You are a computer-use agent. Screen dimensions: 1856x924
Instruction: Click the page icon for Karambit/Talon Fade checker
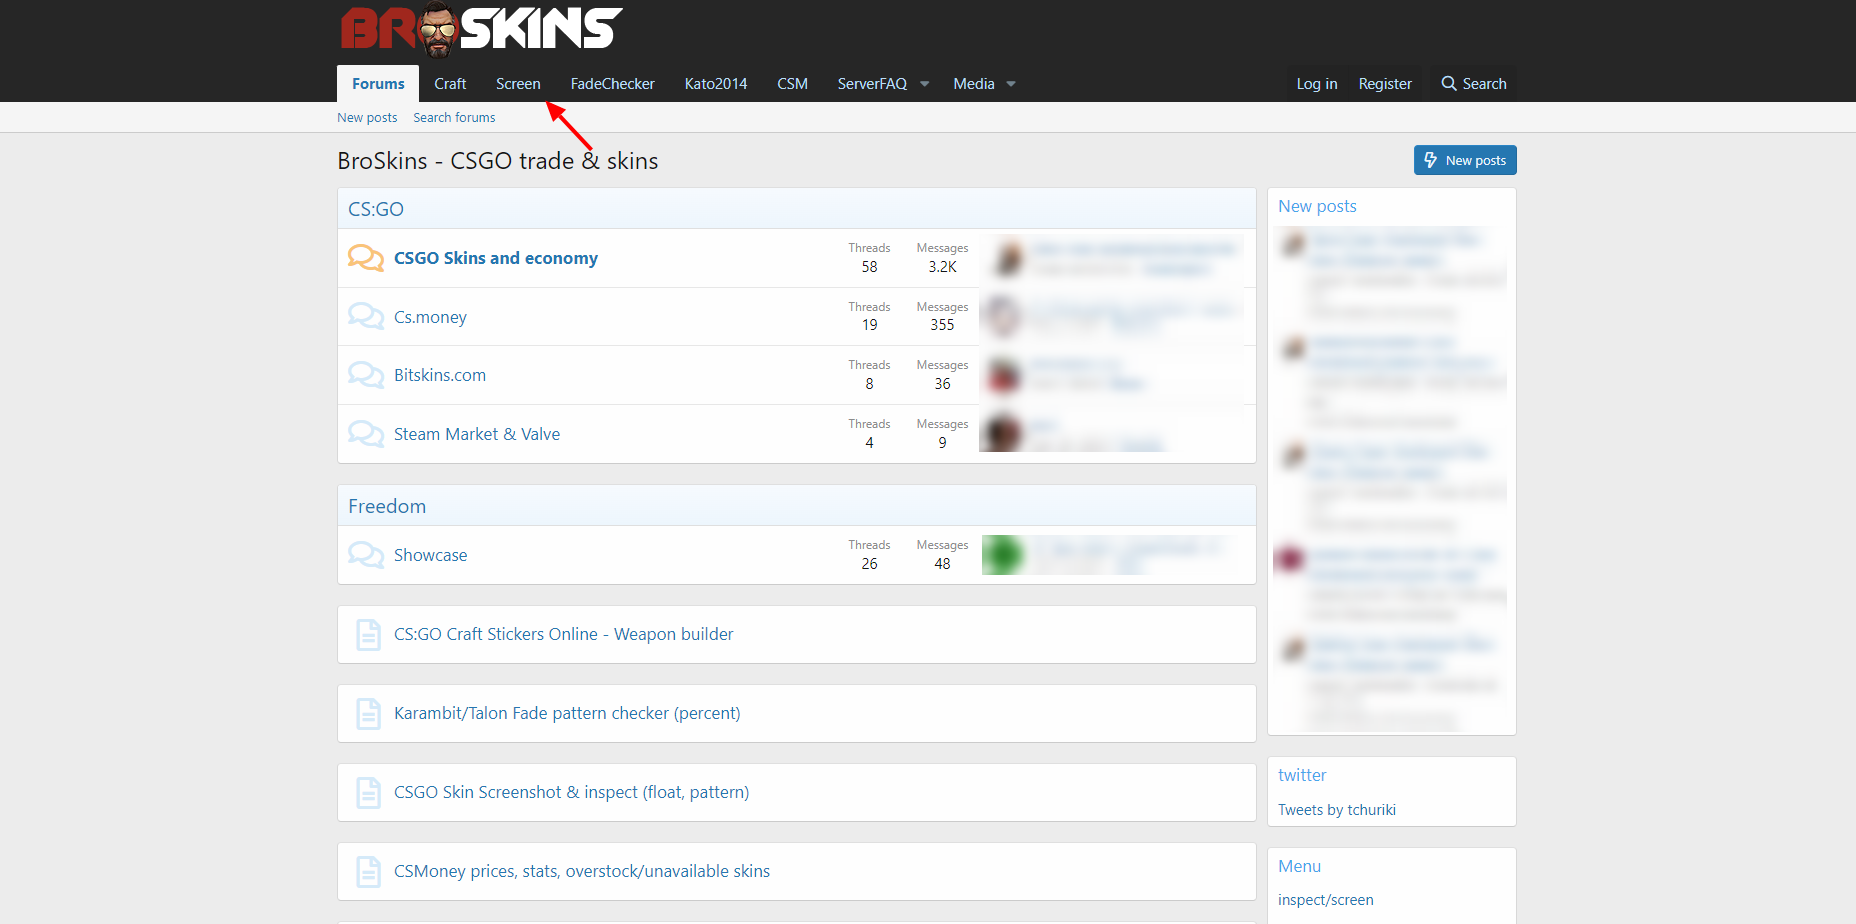tap(369, 714)
